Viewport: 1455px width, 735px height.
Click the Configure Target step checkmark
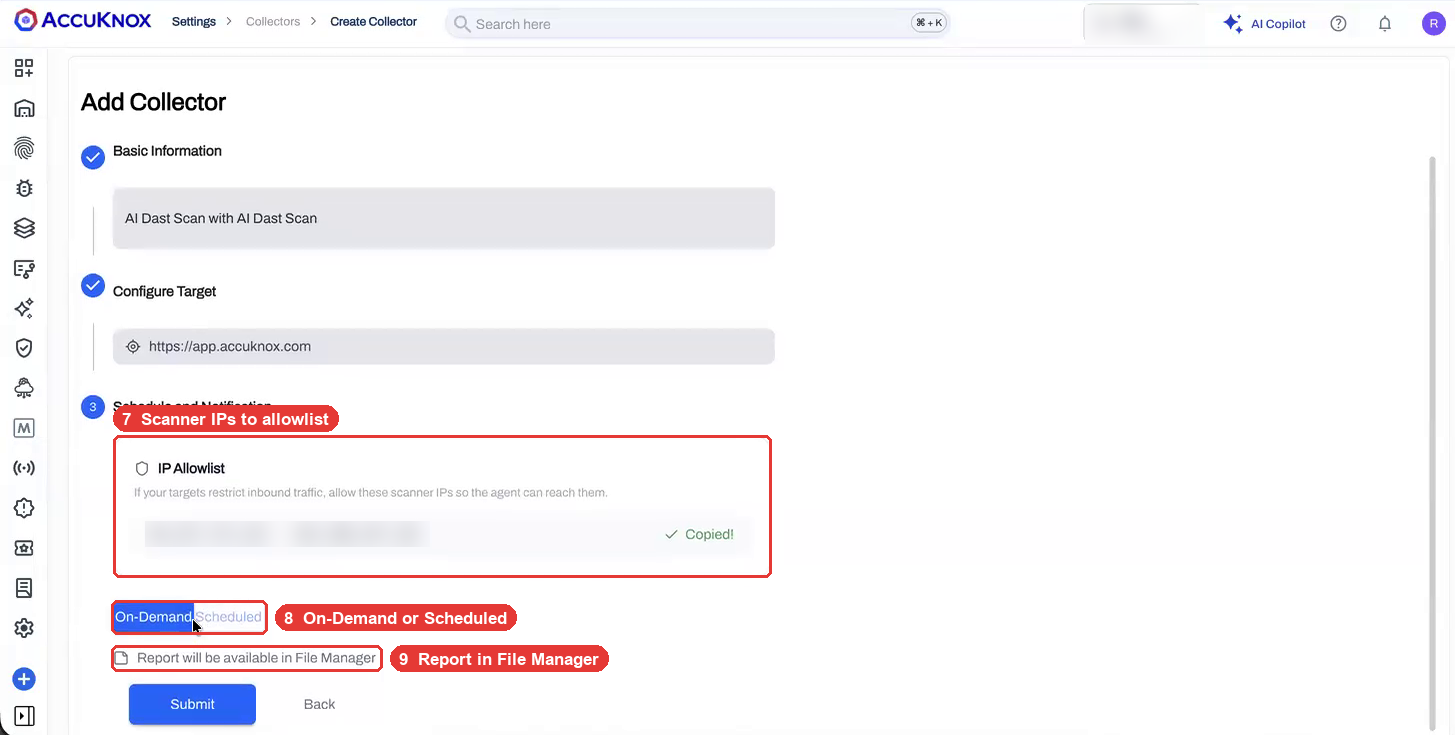pyautogui.click(x=93, y=286)
